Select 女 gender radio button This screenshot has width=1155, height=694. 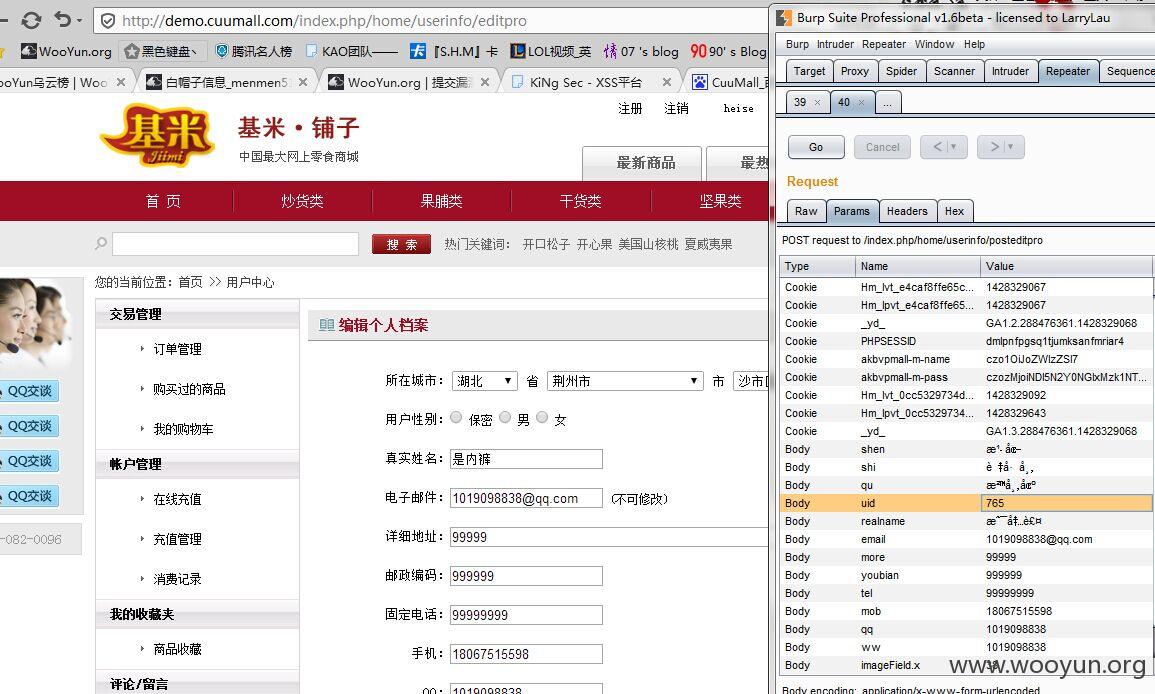[x=542, y=418]
